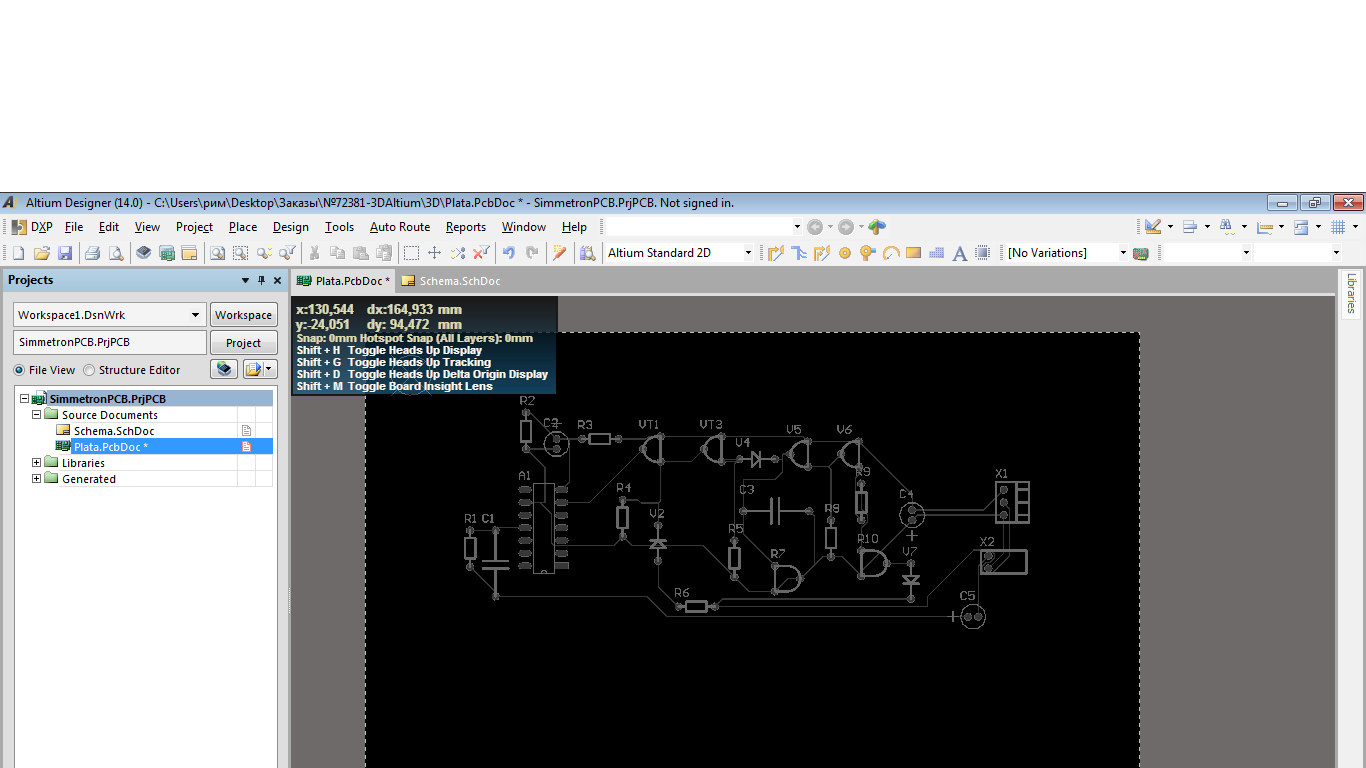Click the Select inside area tool
The height and width of the screenshot is (768, 1366).
pyautogui.click(x=411, y=253)
